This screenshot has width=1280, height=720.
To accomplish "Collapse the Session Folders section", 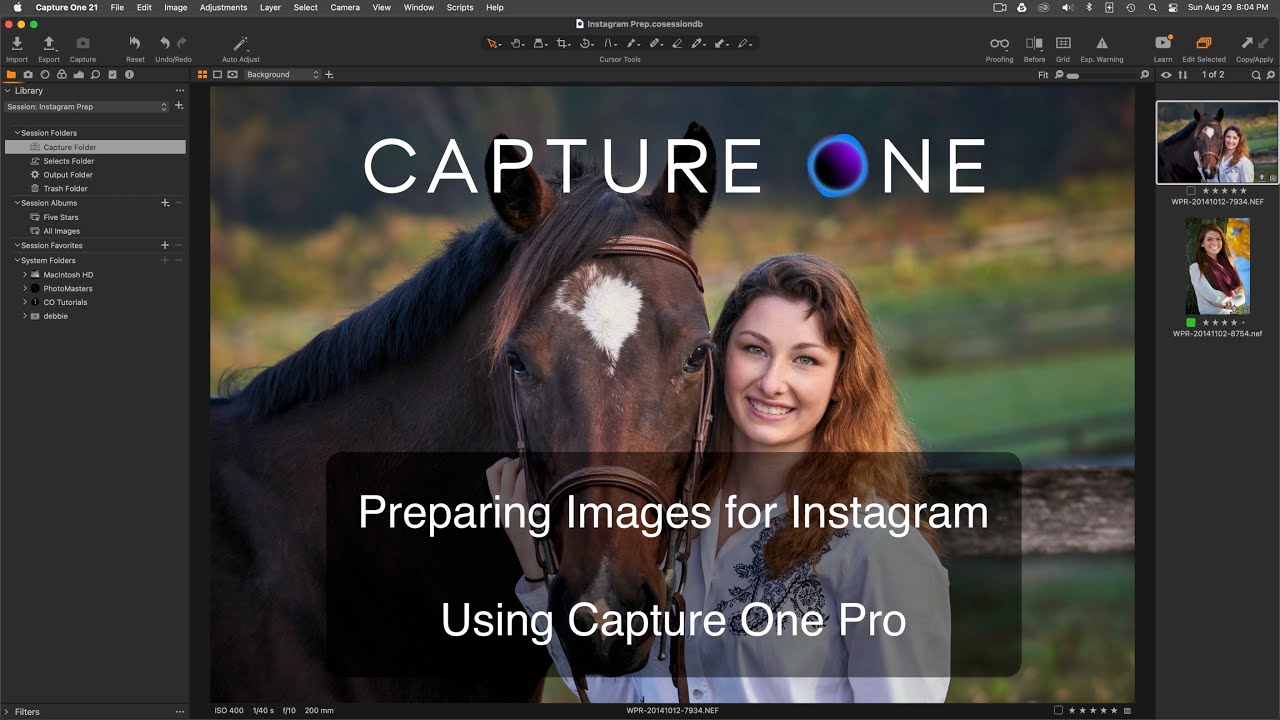I will 17,133.
